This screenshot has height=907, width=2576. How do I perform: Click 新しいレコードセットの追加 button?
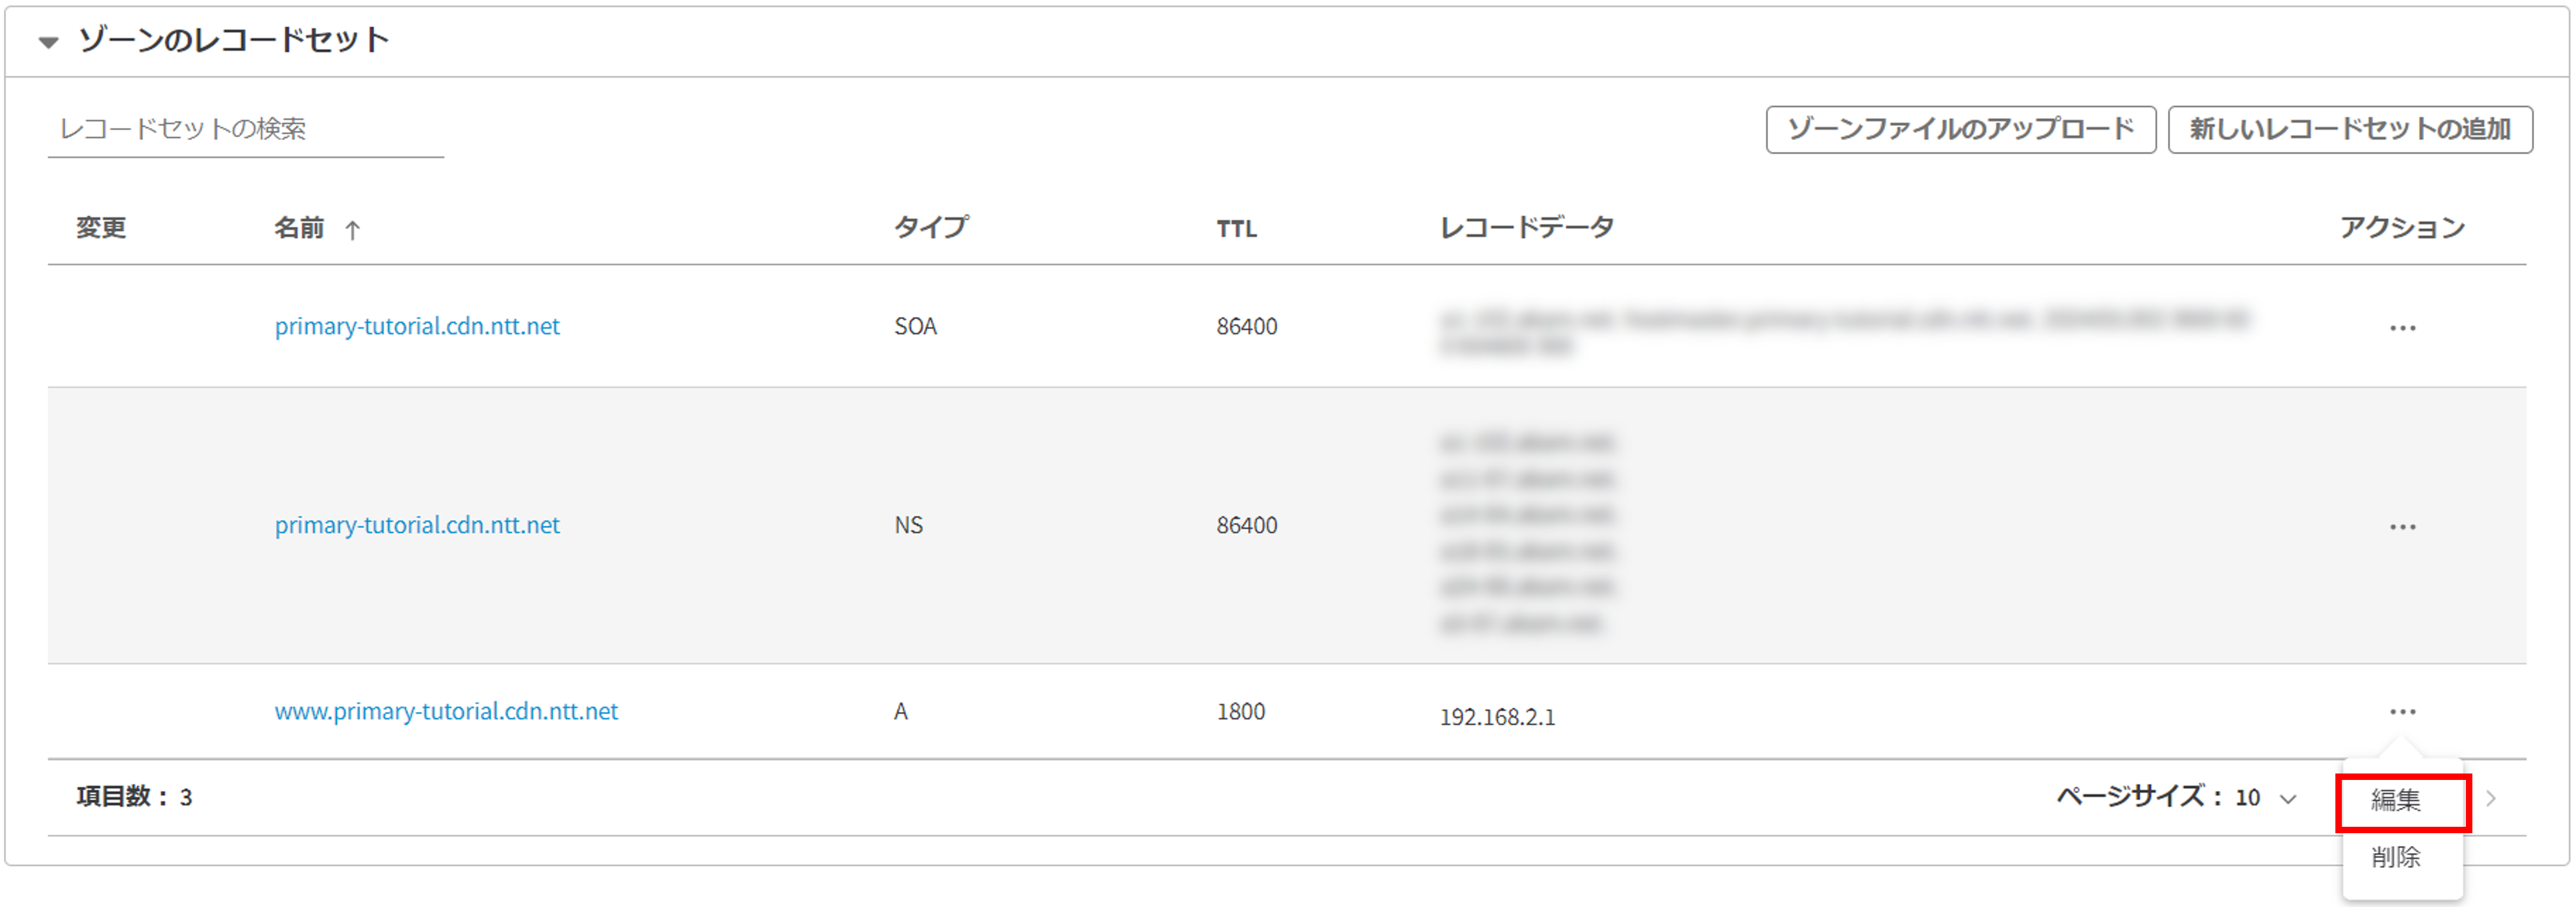pyautogui.click(x=2350, y=129)
